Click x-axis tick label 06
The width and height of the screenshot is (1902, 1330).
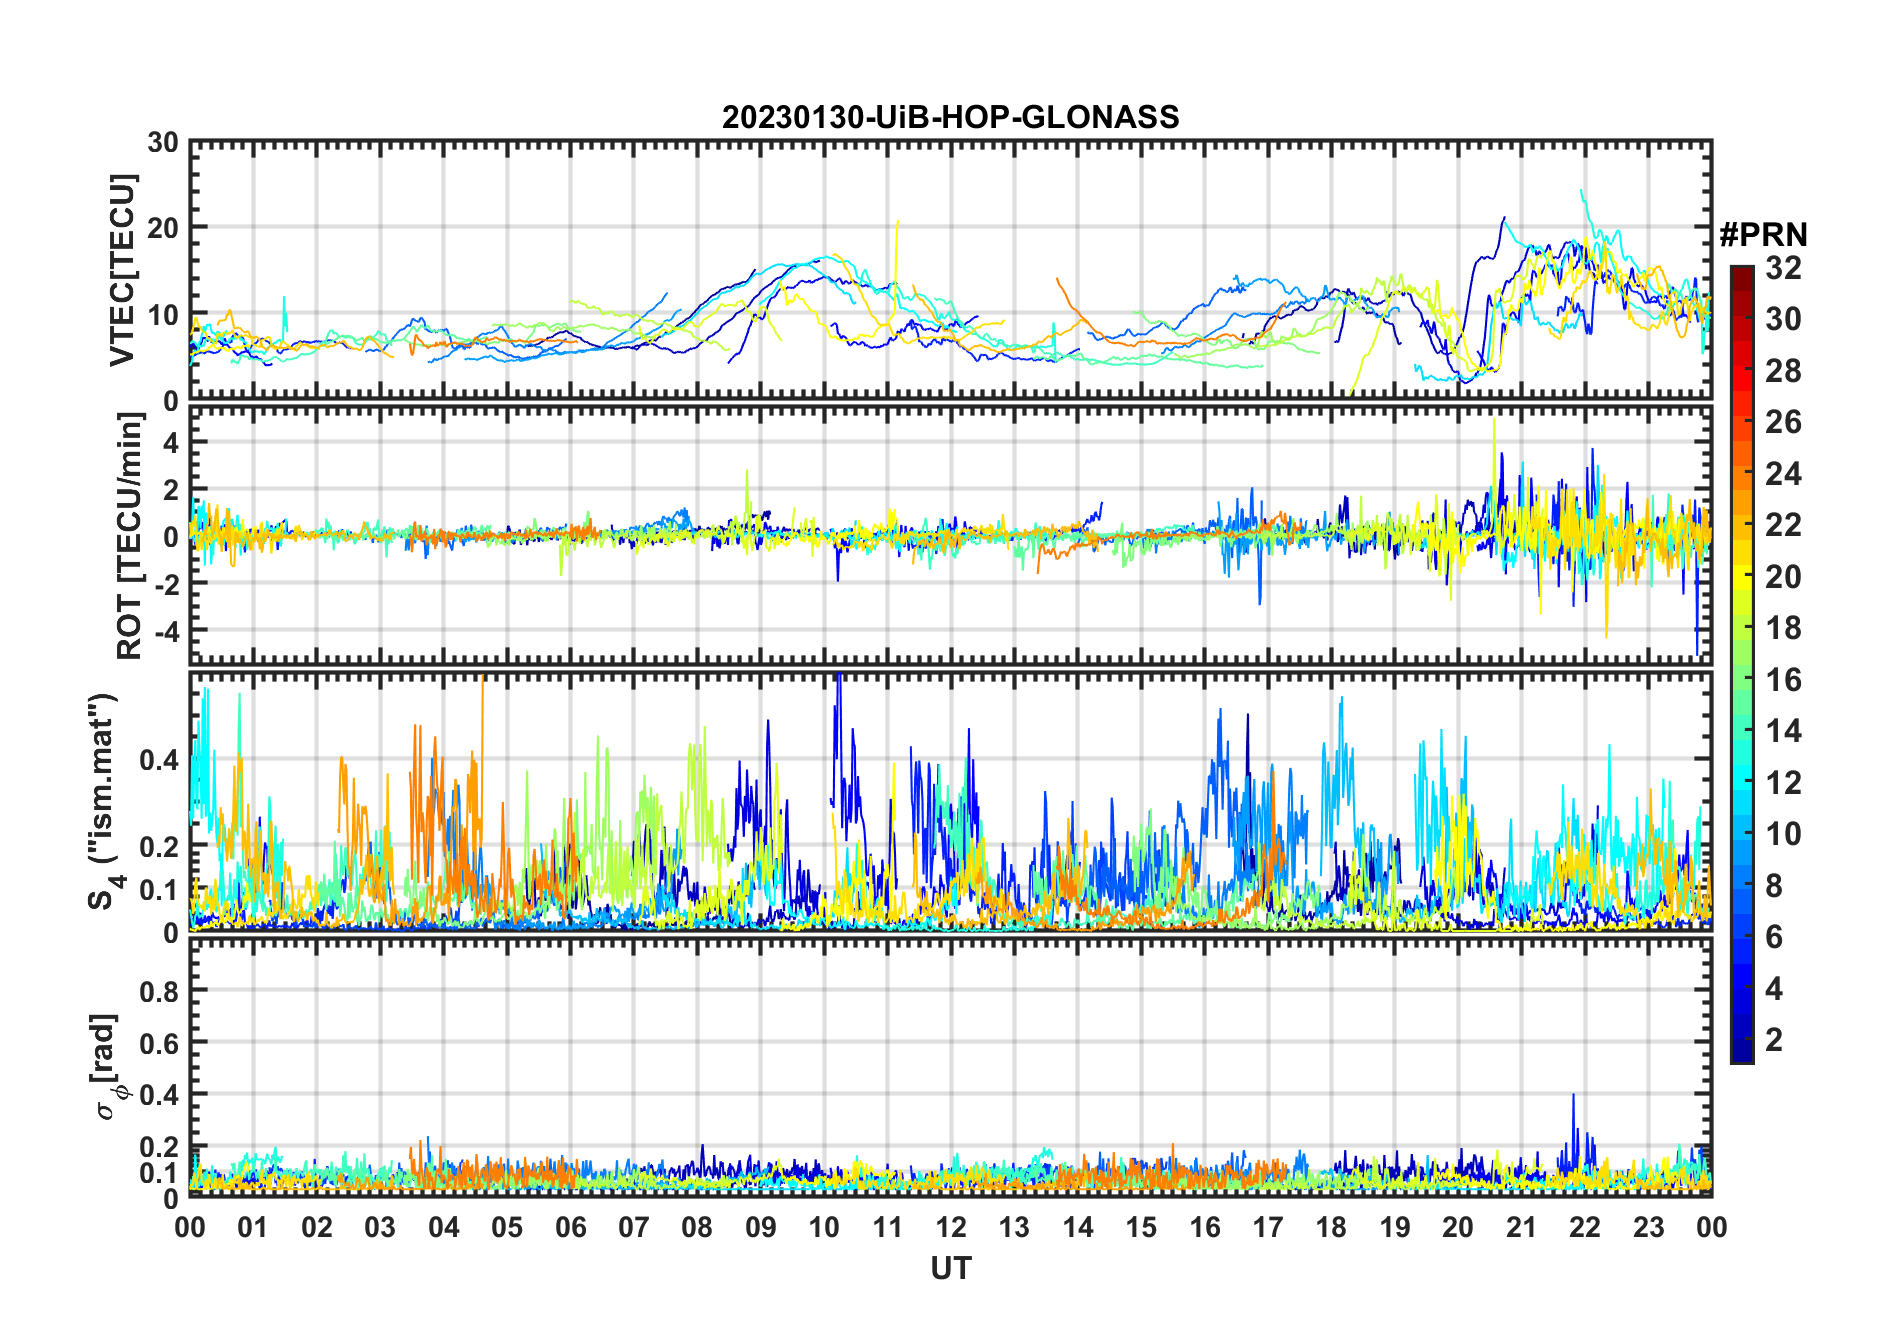pos(570,1227)
